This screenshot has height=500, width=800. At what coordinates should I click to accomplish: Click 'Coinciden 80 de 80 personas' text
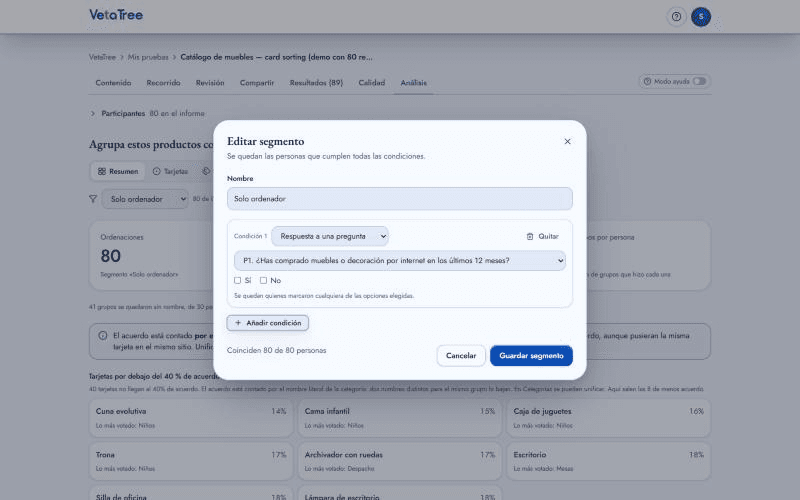[277, 351]
